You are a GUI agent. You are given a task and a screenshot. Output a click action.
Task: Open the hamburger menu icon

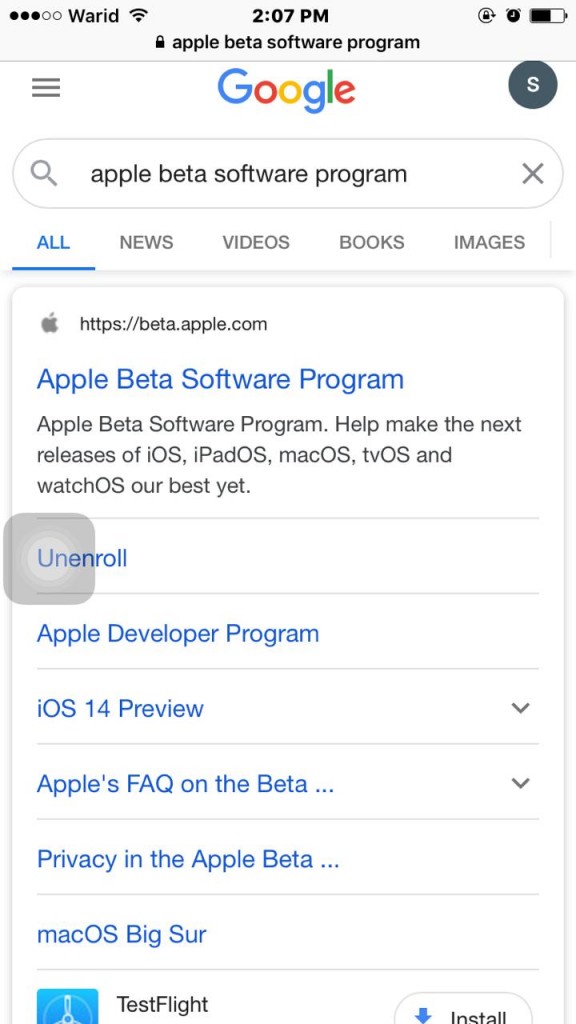46,88
